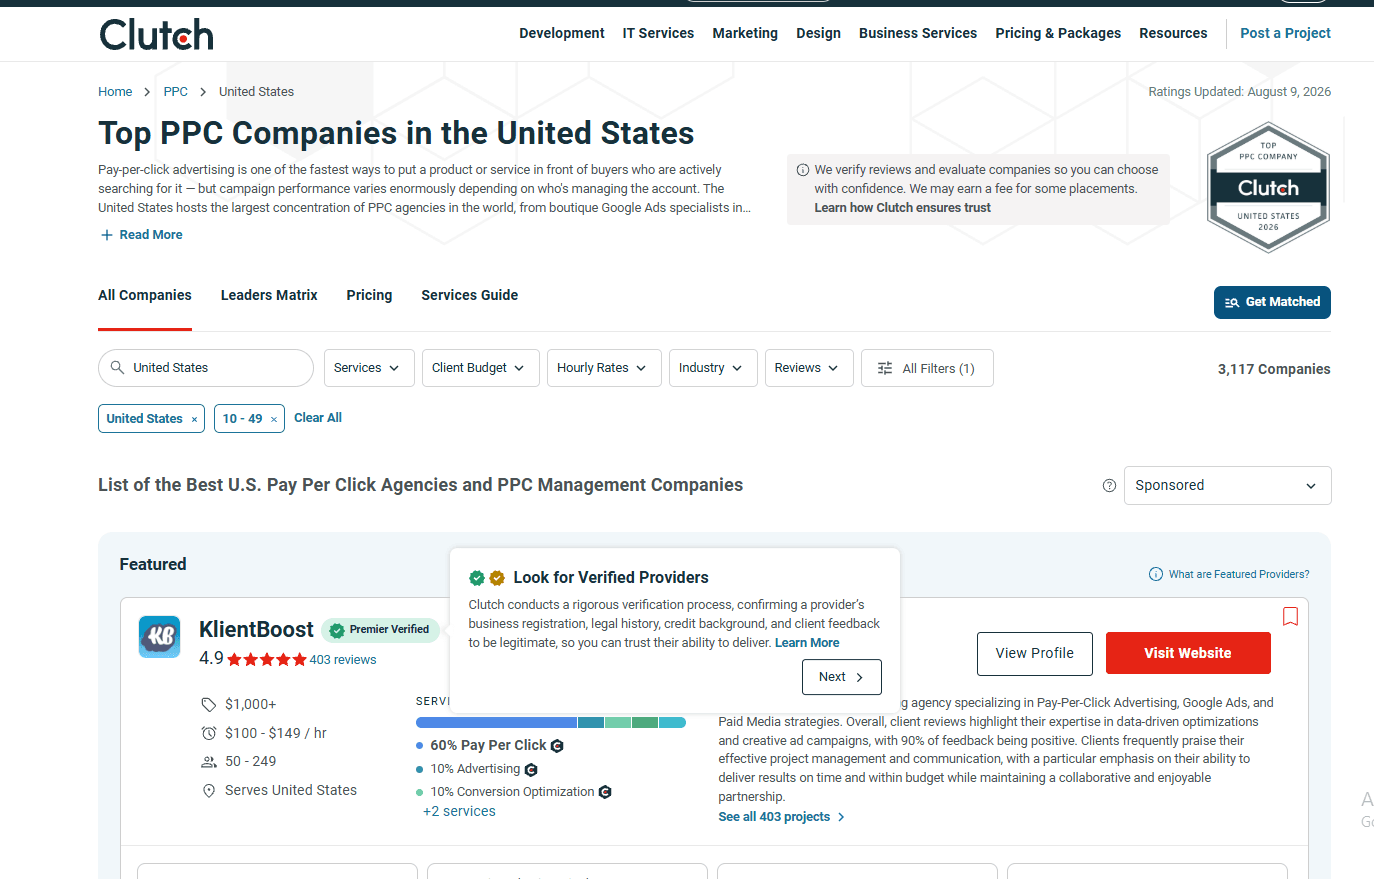Screen dimensions: 1374x879
Task: Expand the Hourly Rates filter
Action: point(603,368)
